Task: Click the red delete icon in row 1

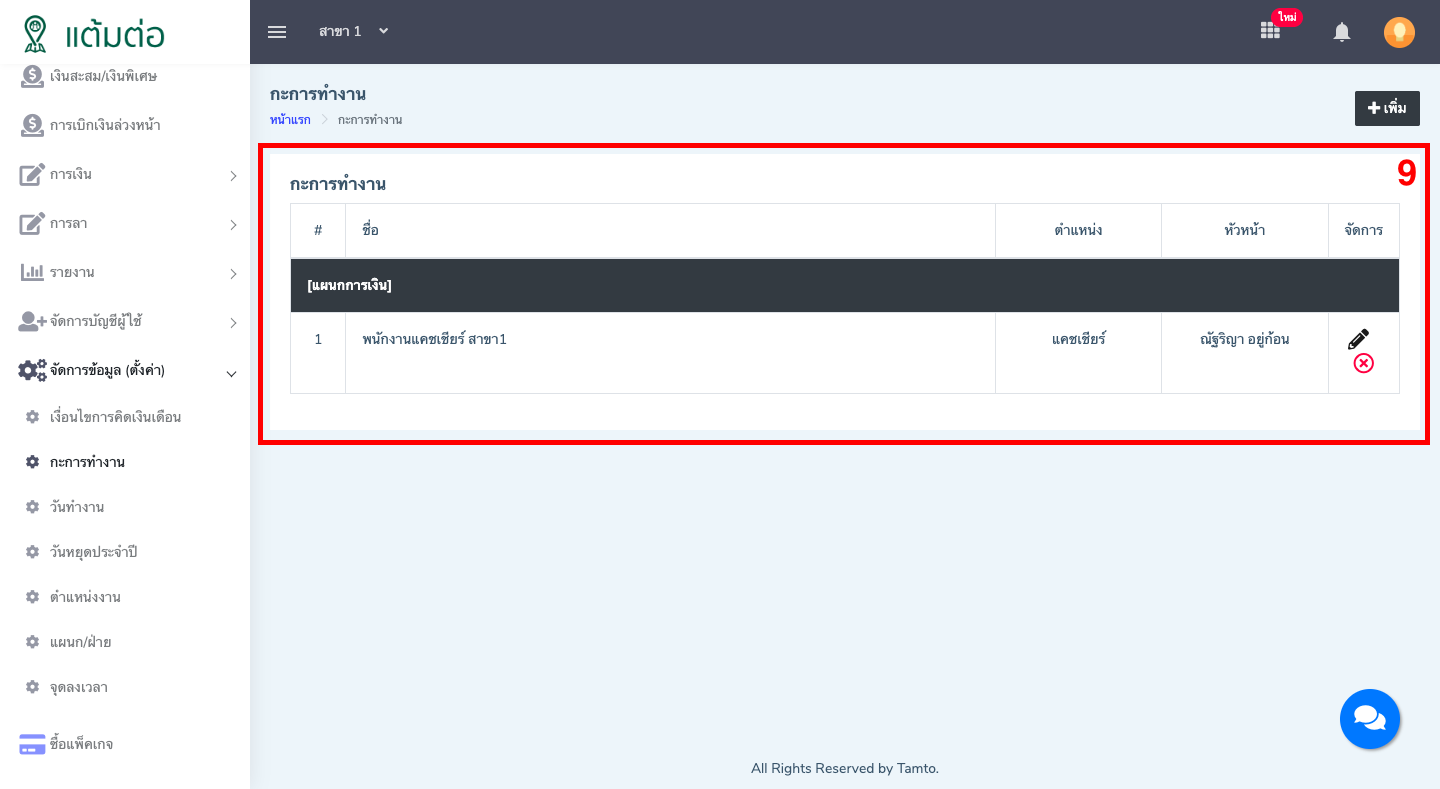Action: tap(1363, 363)
